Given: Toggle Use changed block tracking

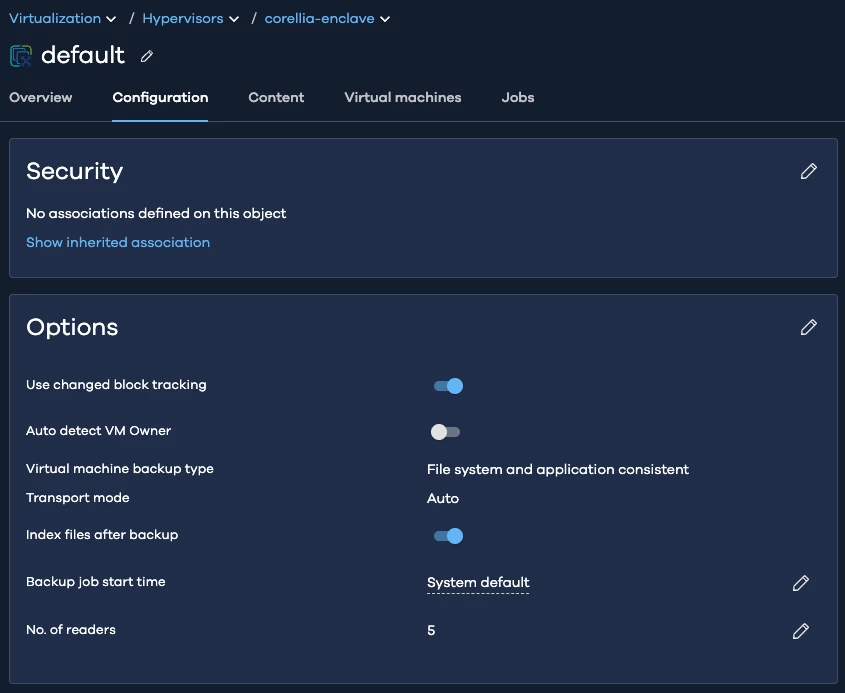Looking at the screenshot, I should click(x=448, y=386).
